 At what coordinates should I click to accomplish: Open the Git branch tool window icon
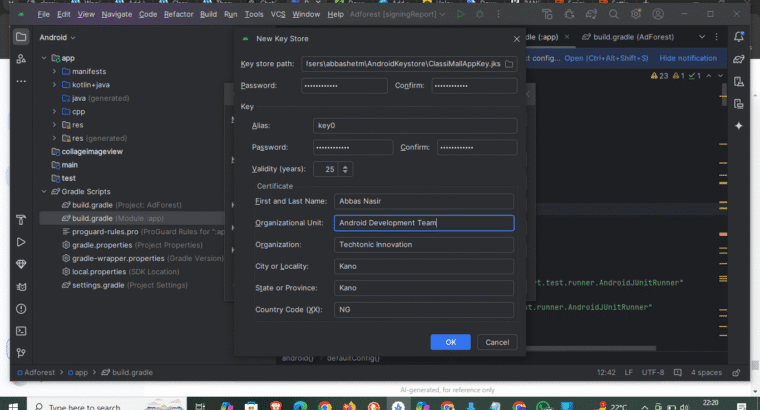click(x=21, y=353)
